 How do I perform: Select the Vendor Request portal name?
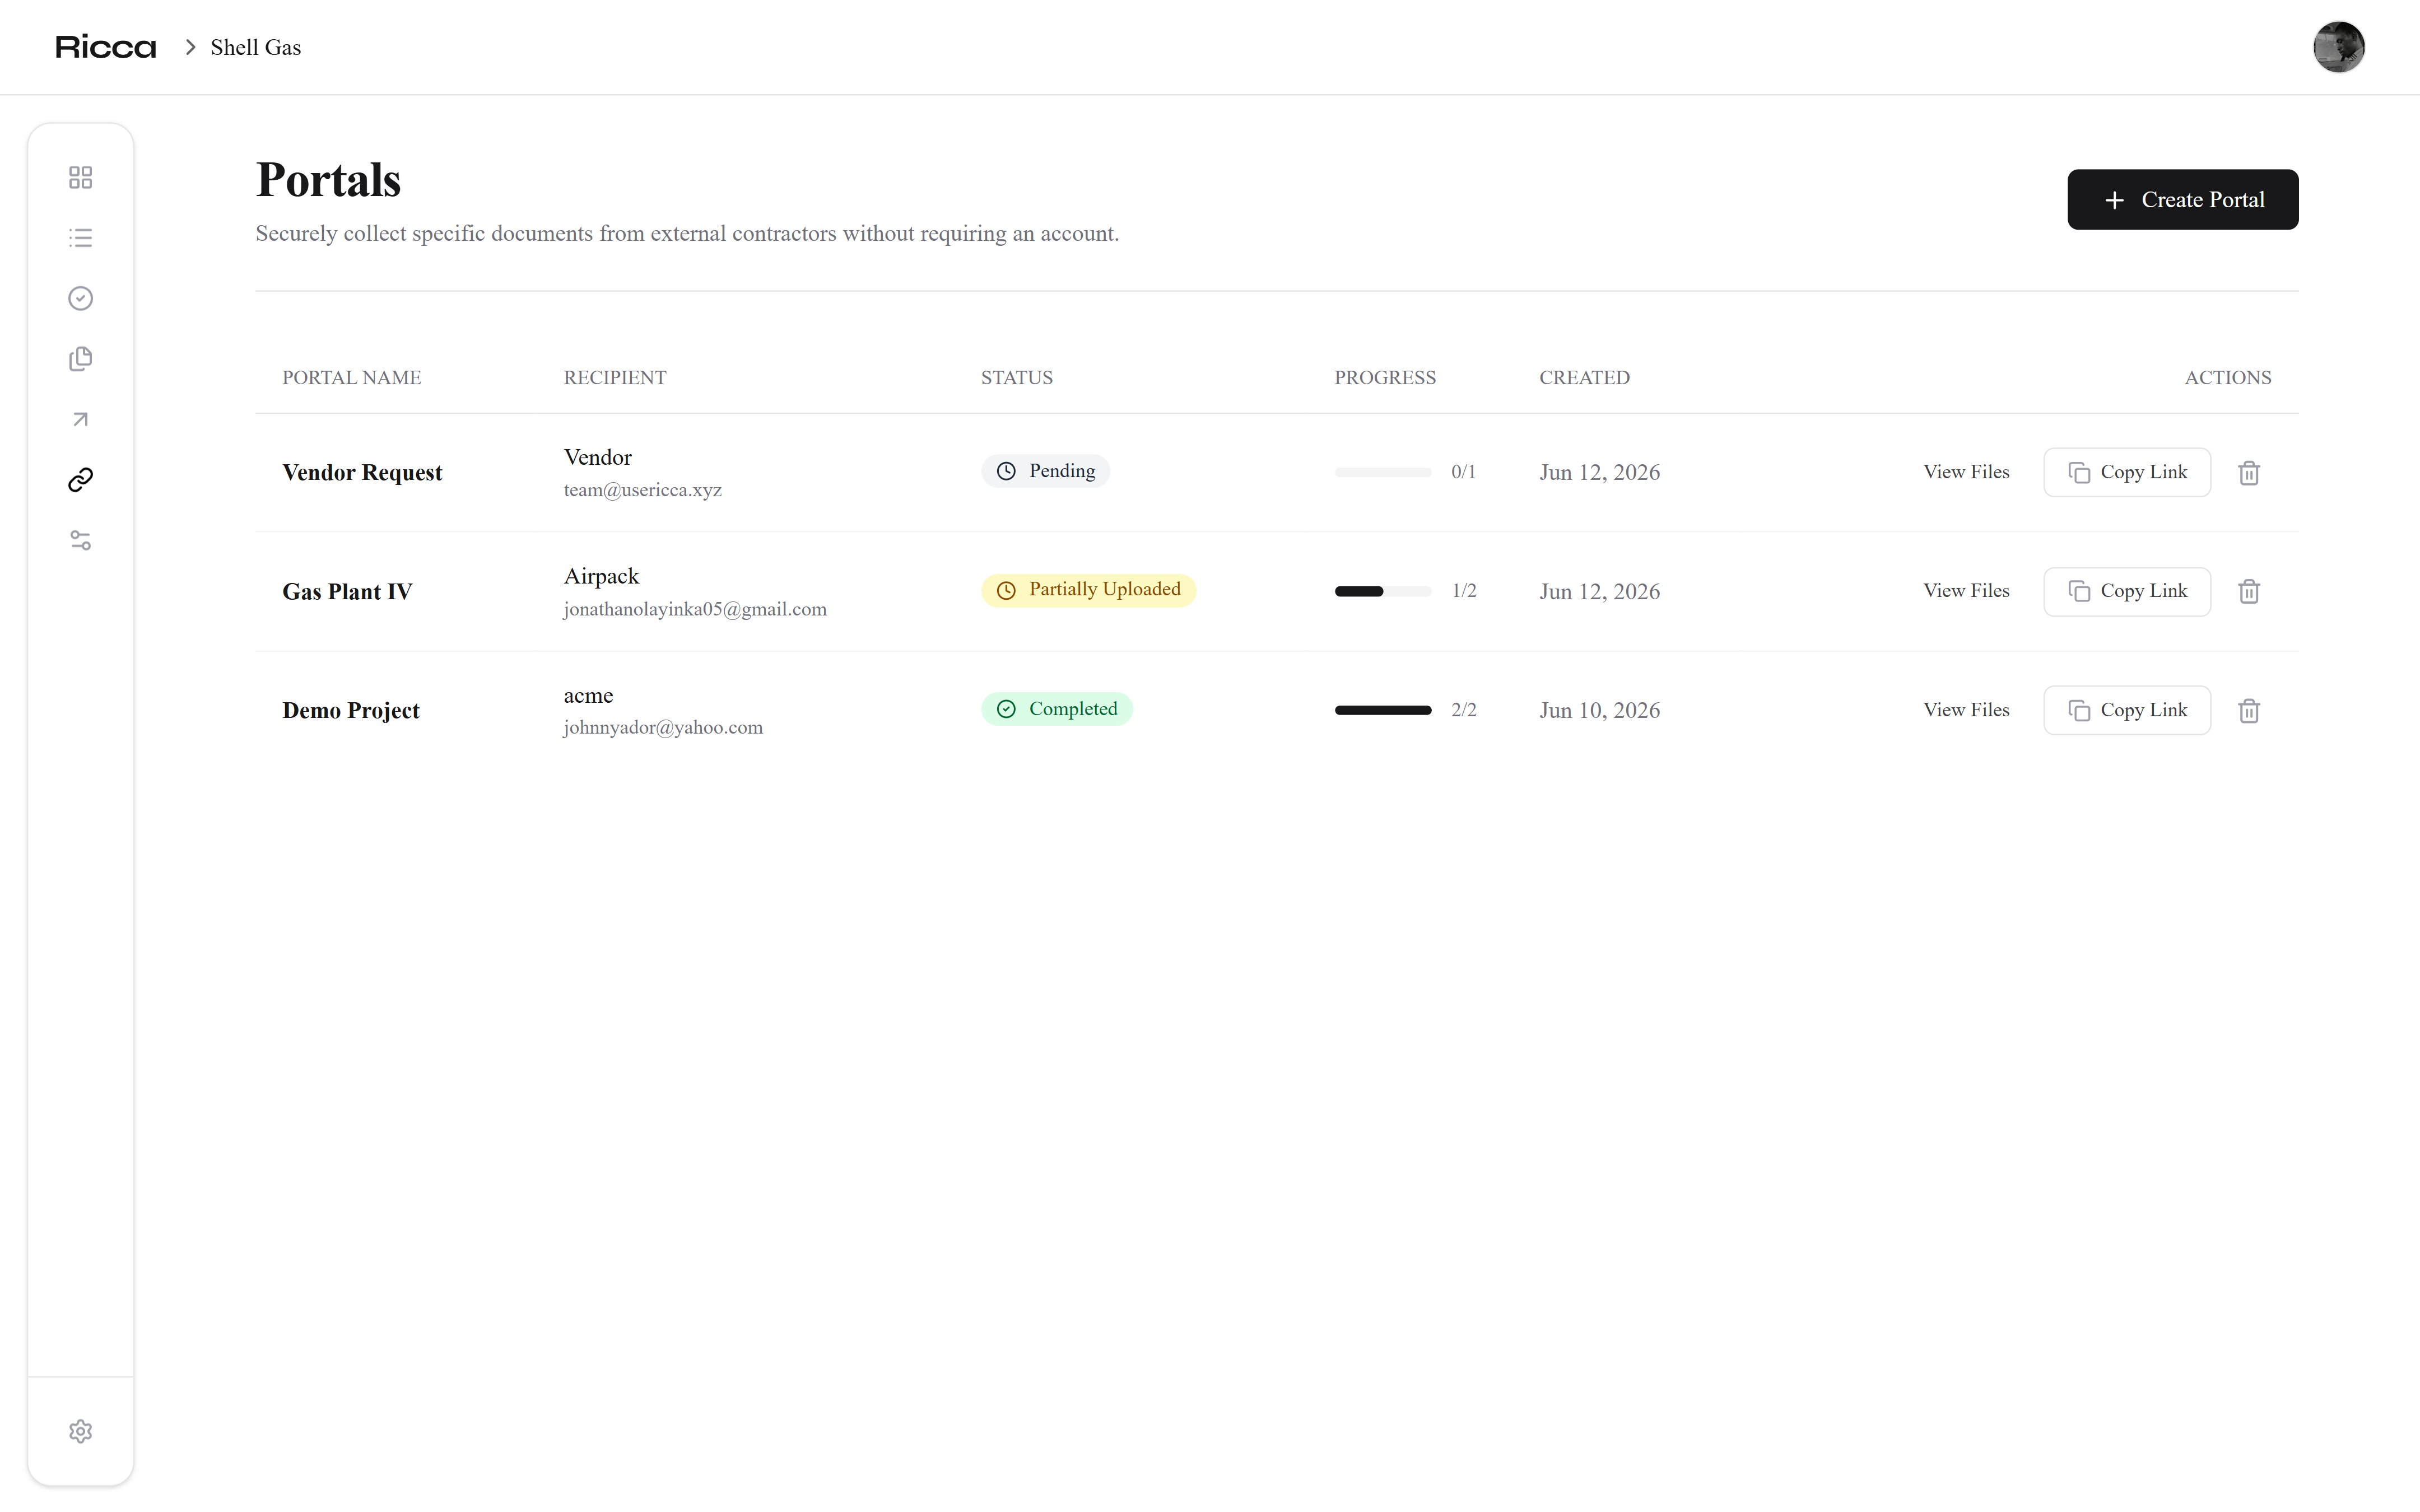coord(362,472)
